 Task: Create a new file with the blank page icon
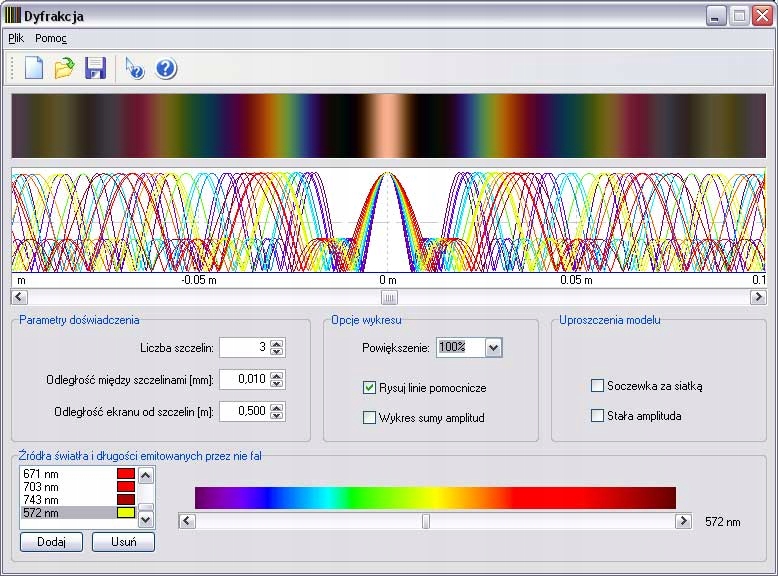click(34, 68)
